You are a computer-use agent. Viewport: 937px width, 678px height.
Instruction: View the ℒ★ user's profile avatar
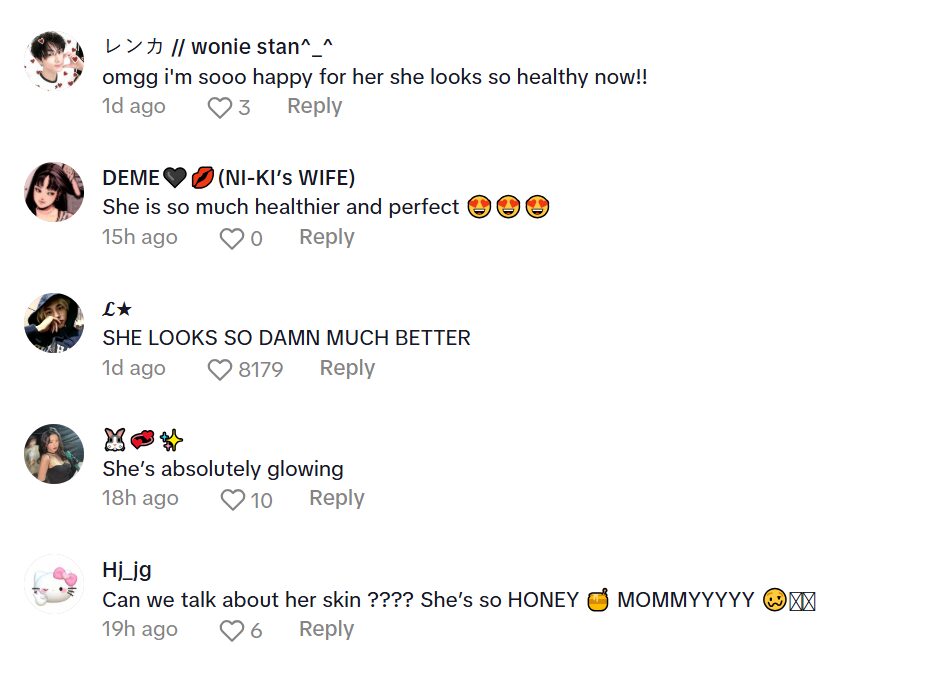pos(54,322)
